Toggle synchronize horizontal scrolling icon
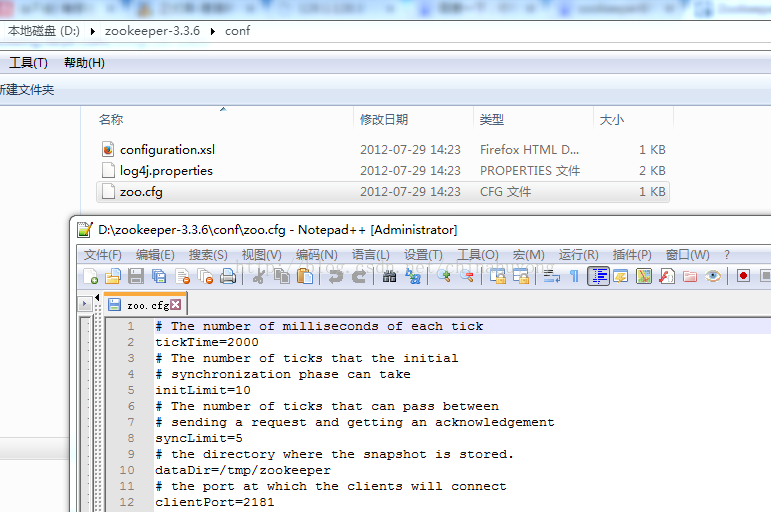Viewport: 771px width, 512px height. [x=521, y=276]
